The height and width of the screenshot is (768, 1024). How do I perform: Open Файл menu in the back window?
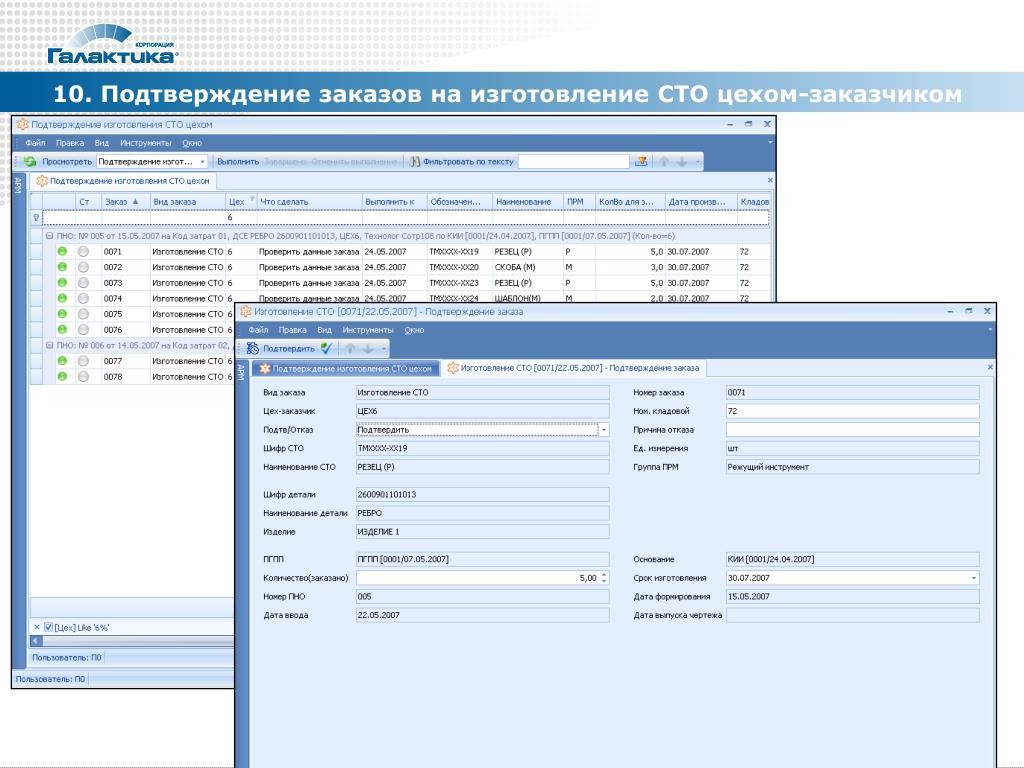[x=35, y=143]
